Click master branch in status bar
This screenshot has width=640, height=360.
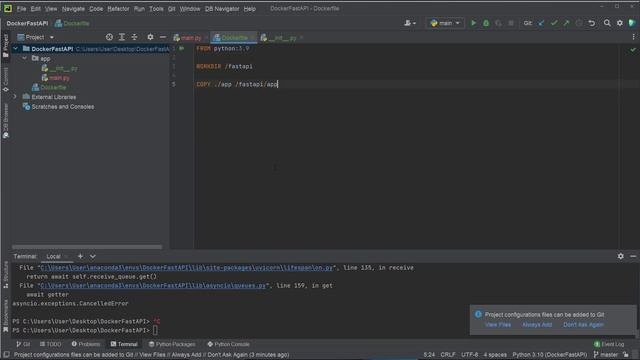(606, 355)
